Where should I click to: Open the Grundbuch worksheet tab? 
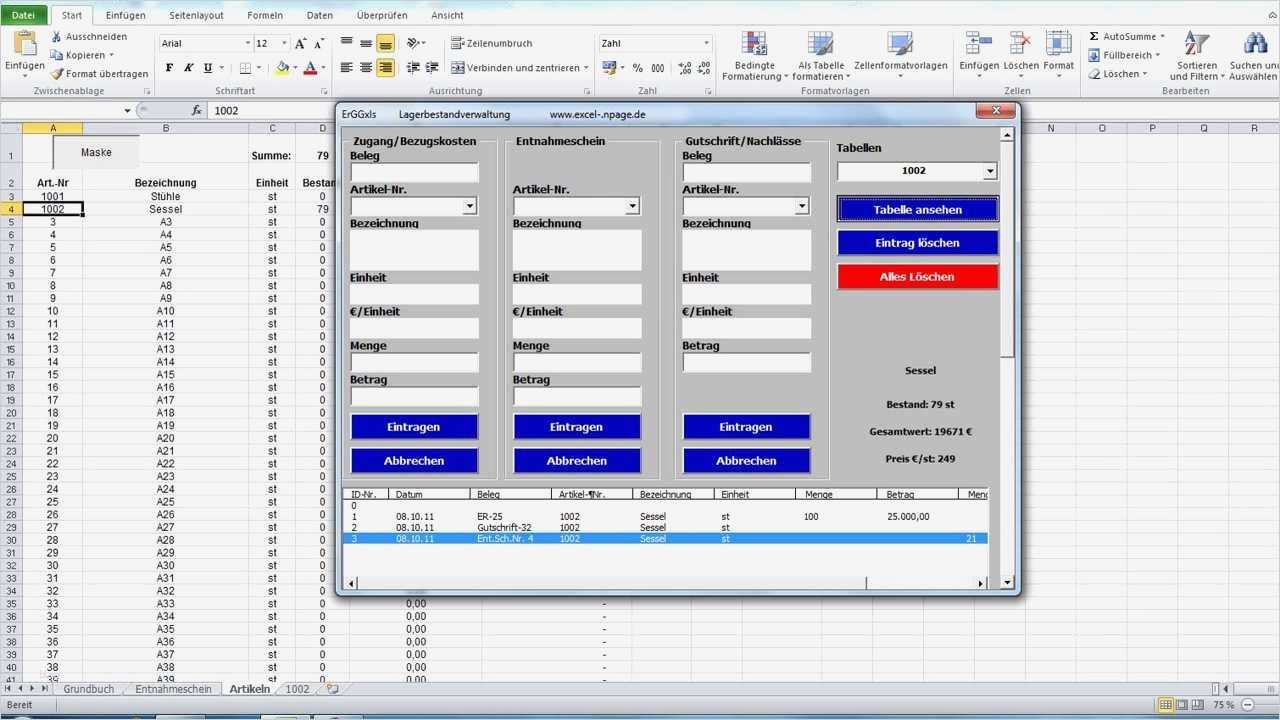point(89,689)
